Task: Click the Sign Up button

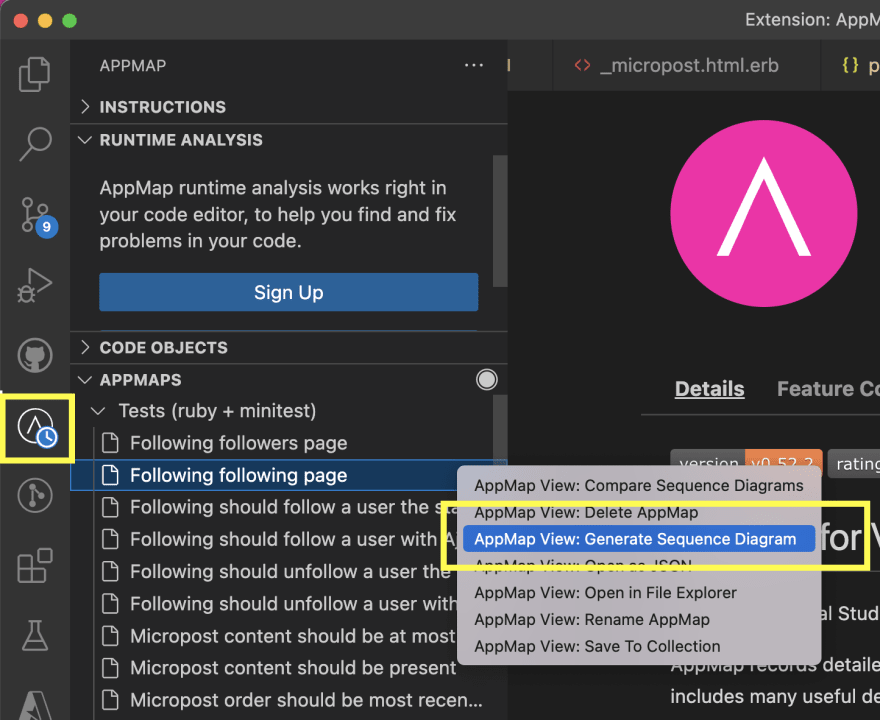Action: click(x=288, y=292)
